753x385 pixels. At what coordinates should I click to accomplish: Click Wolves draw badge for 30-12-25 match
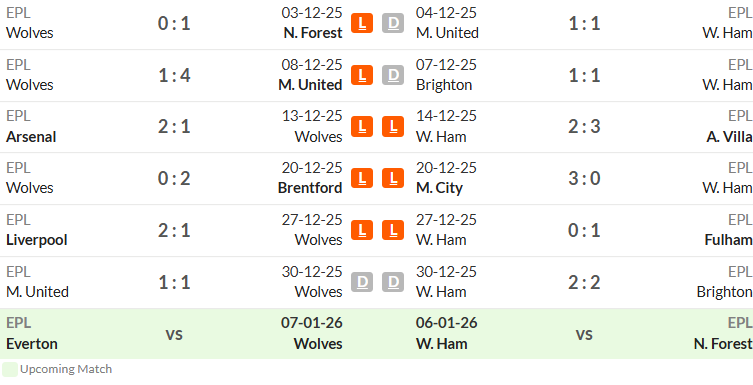[362, 282]
